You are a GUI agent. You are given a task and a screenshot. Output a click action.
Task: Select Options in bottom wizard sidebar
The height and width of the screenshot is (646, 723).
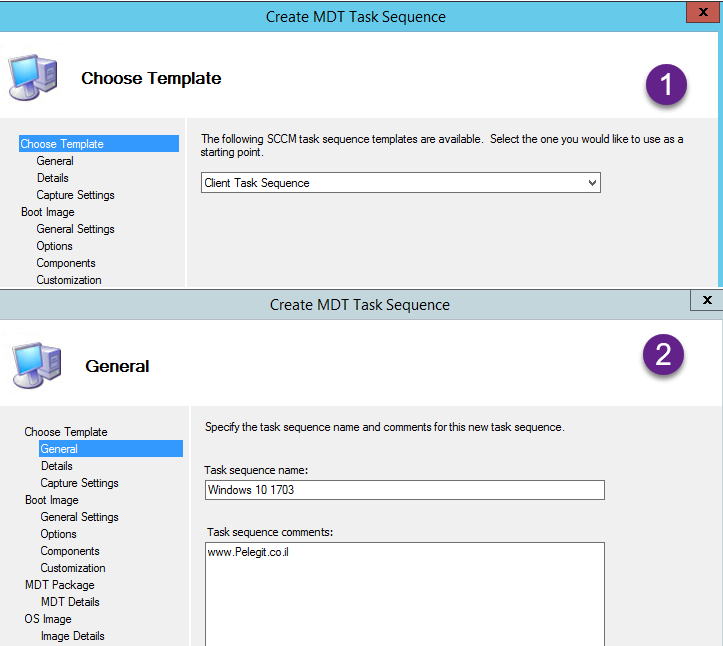[59, 534]
